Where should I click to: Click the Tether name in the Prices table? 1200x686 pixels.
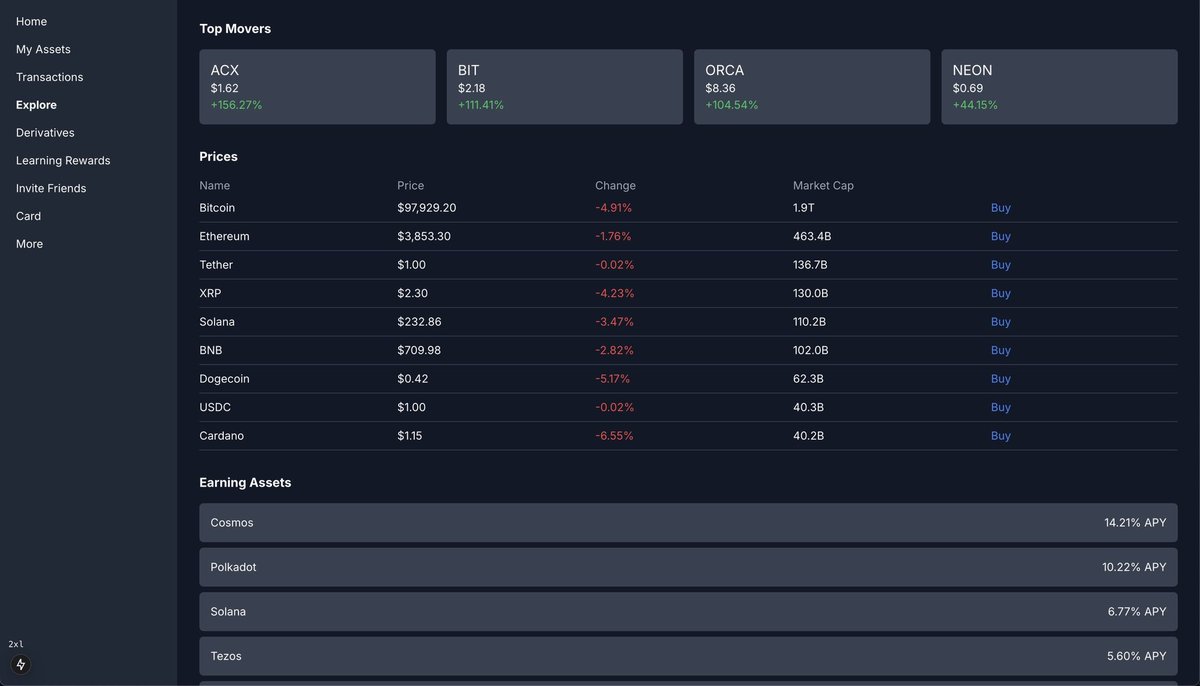[x=216, y=265]
